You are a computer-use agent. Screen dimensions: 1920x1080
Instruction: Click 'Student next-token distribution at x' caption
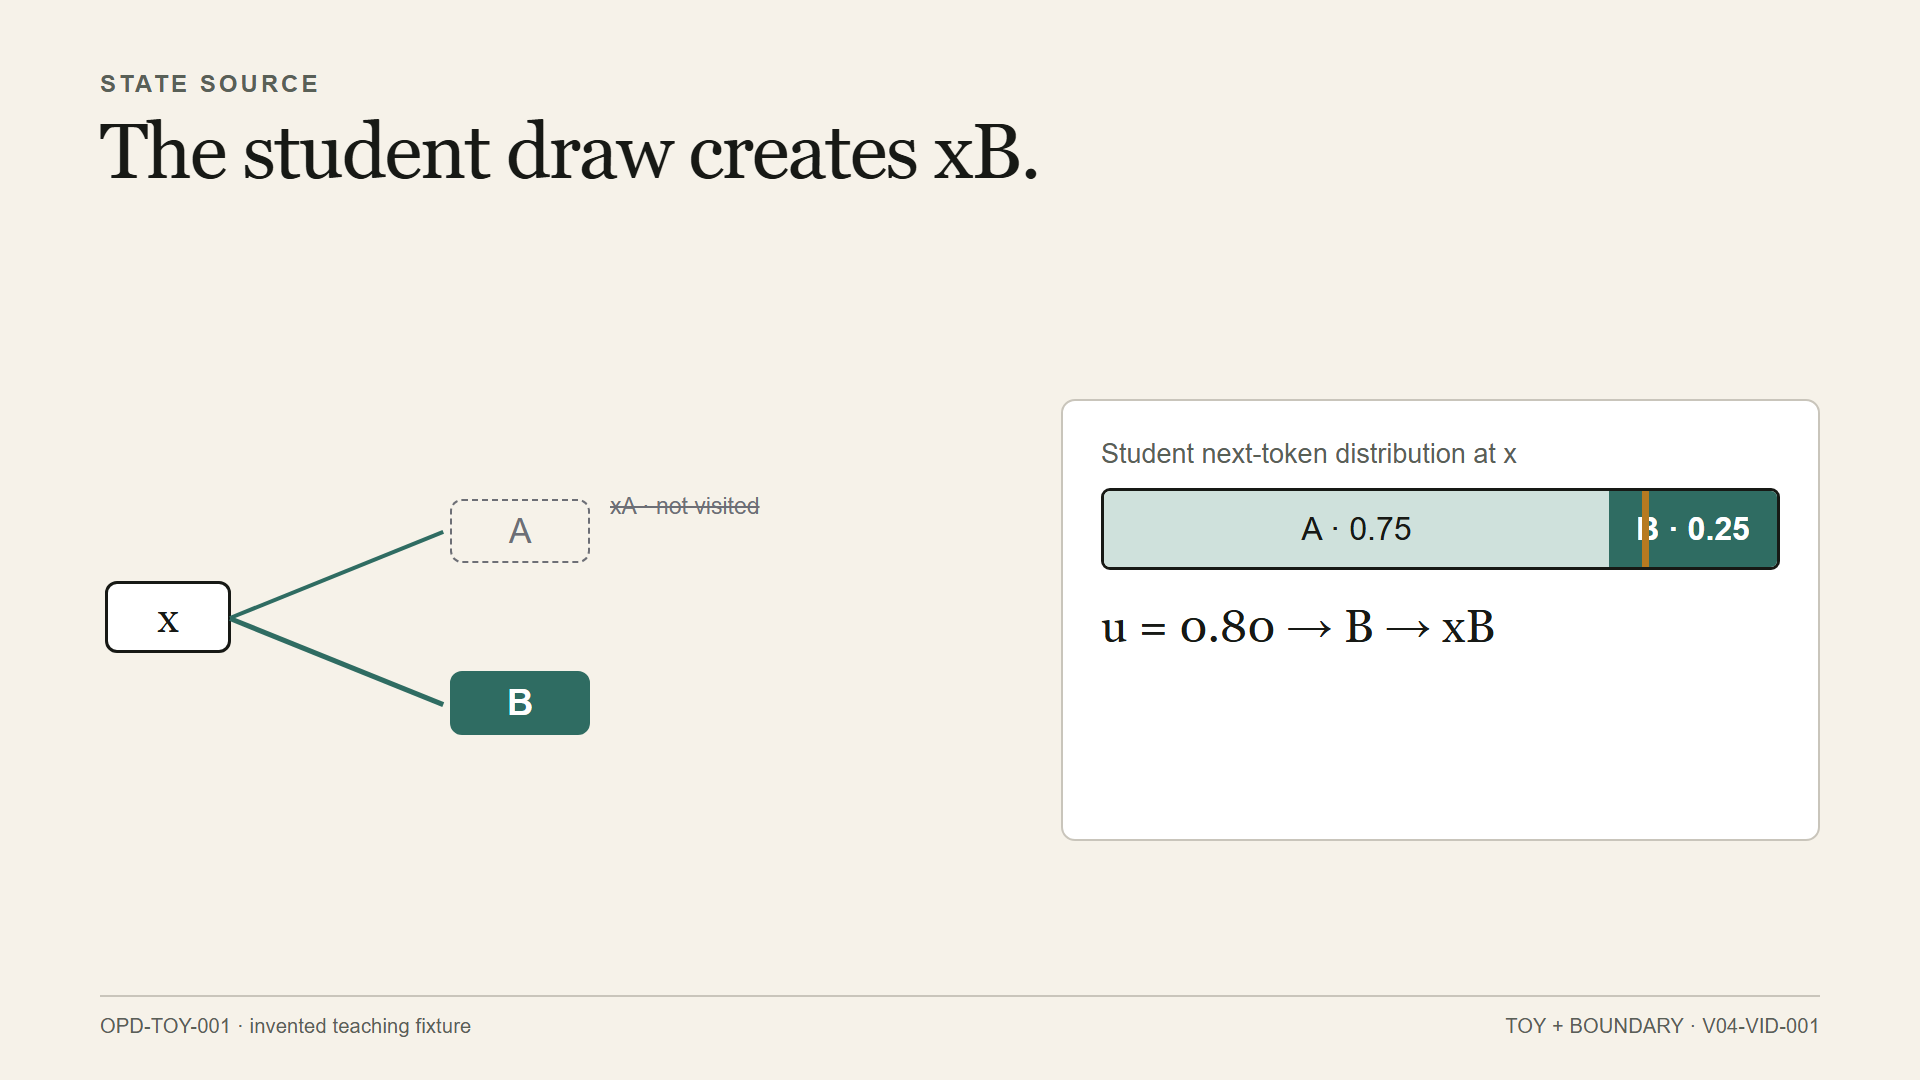(x=1309, y=454)
